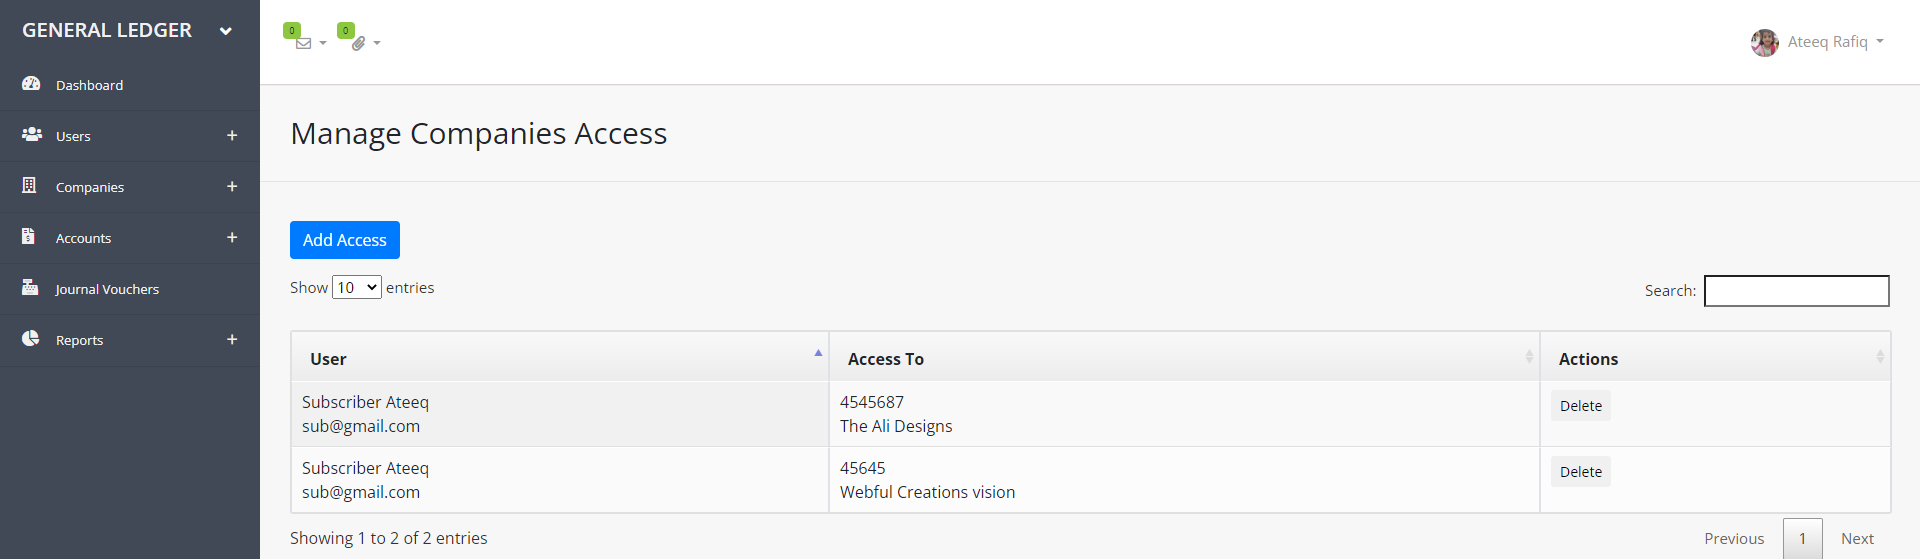Image resolution: width=1920 pixels, height=559 pixels.
Task: Click the Accounts invoice icon
Action: click(x=28, y=236)
